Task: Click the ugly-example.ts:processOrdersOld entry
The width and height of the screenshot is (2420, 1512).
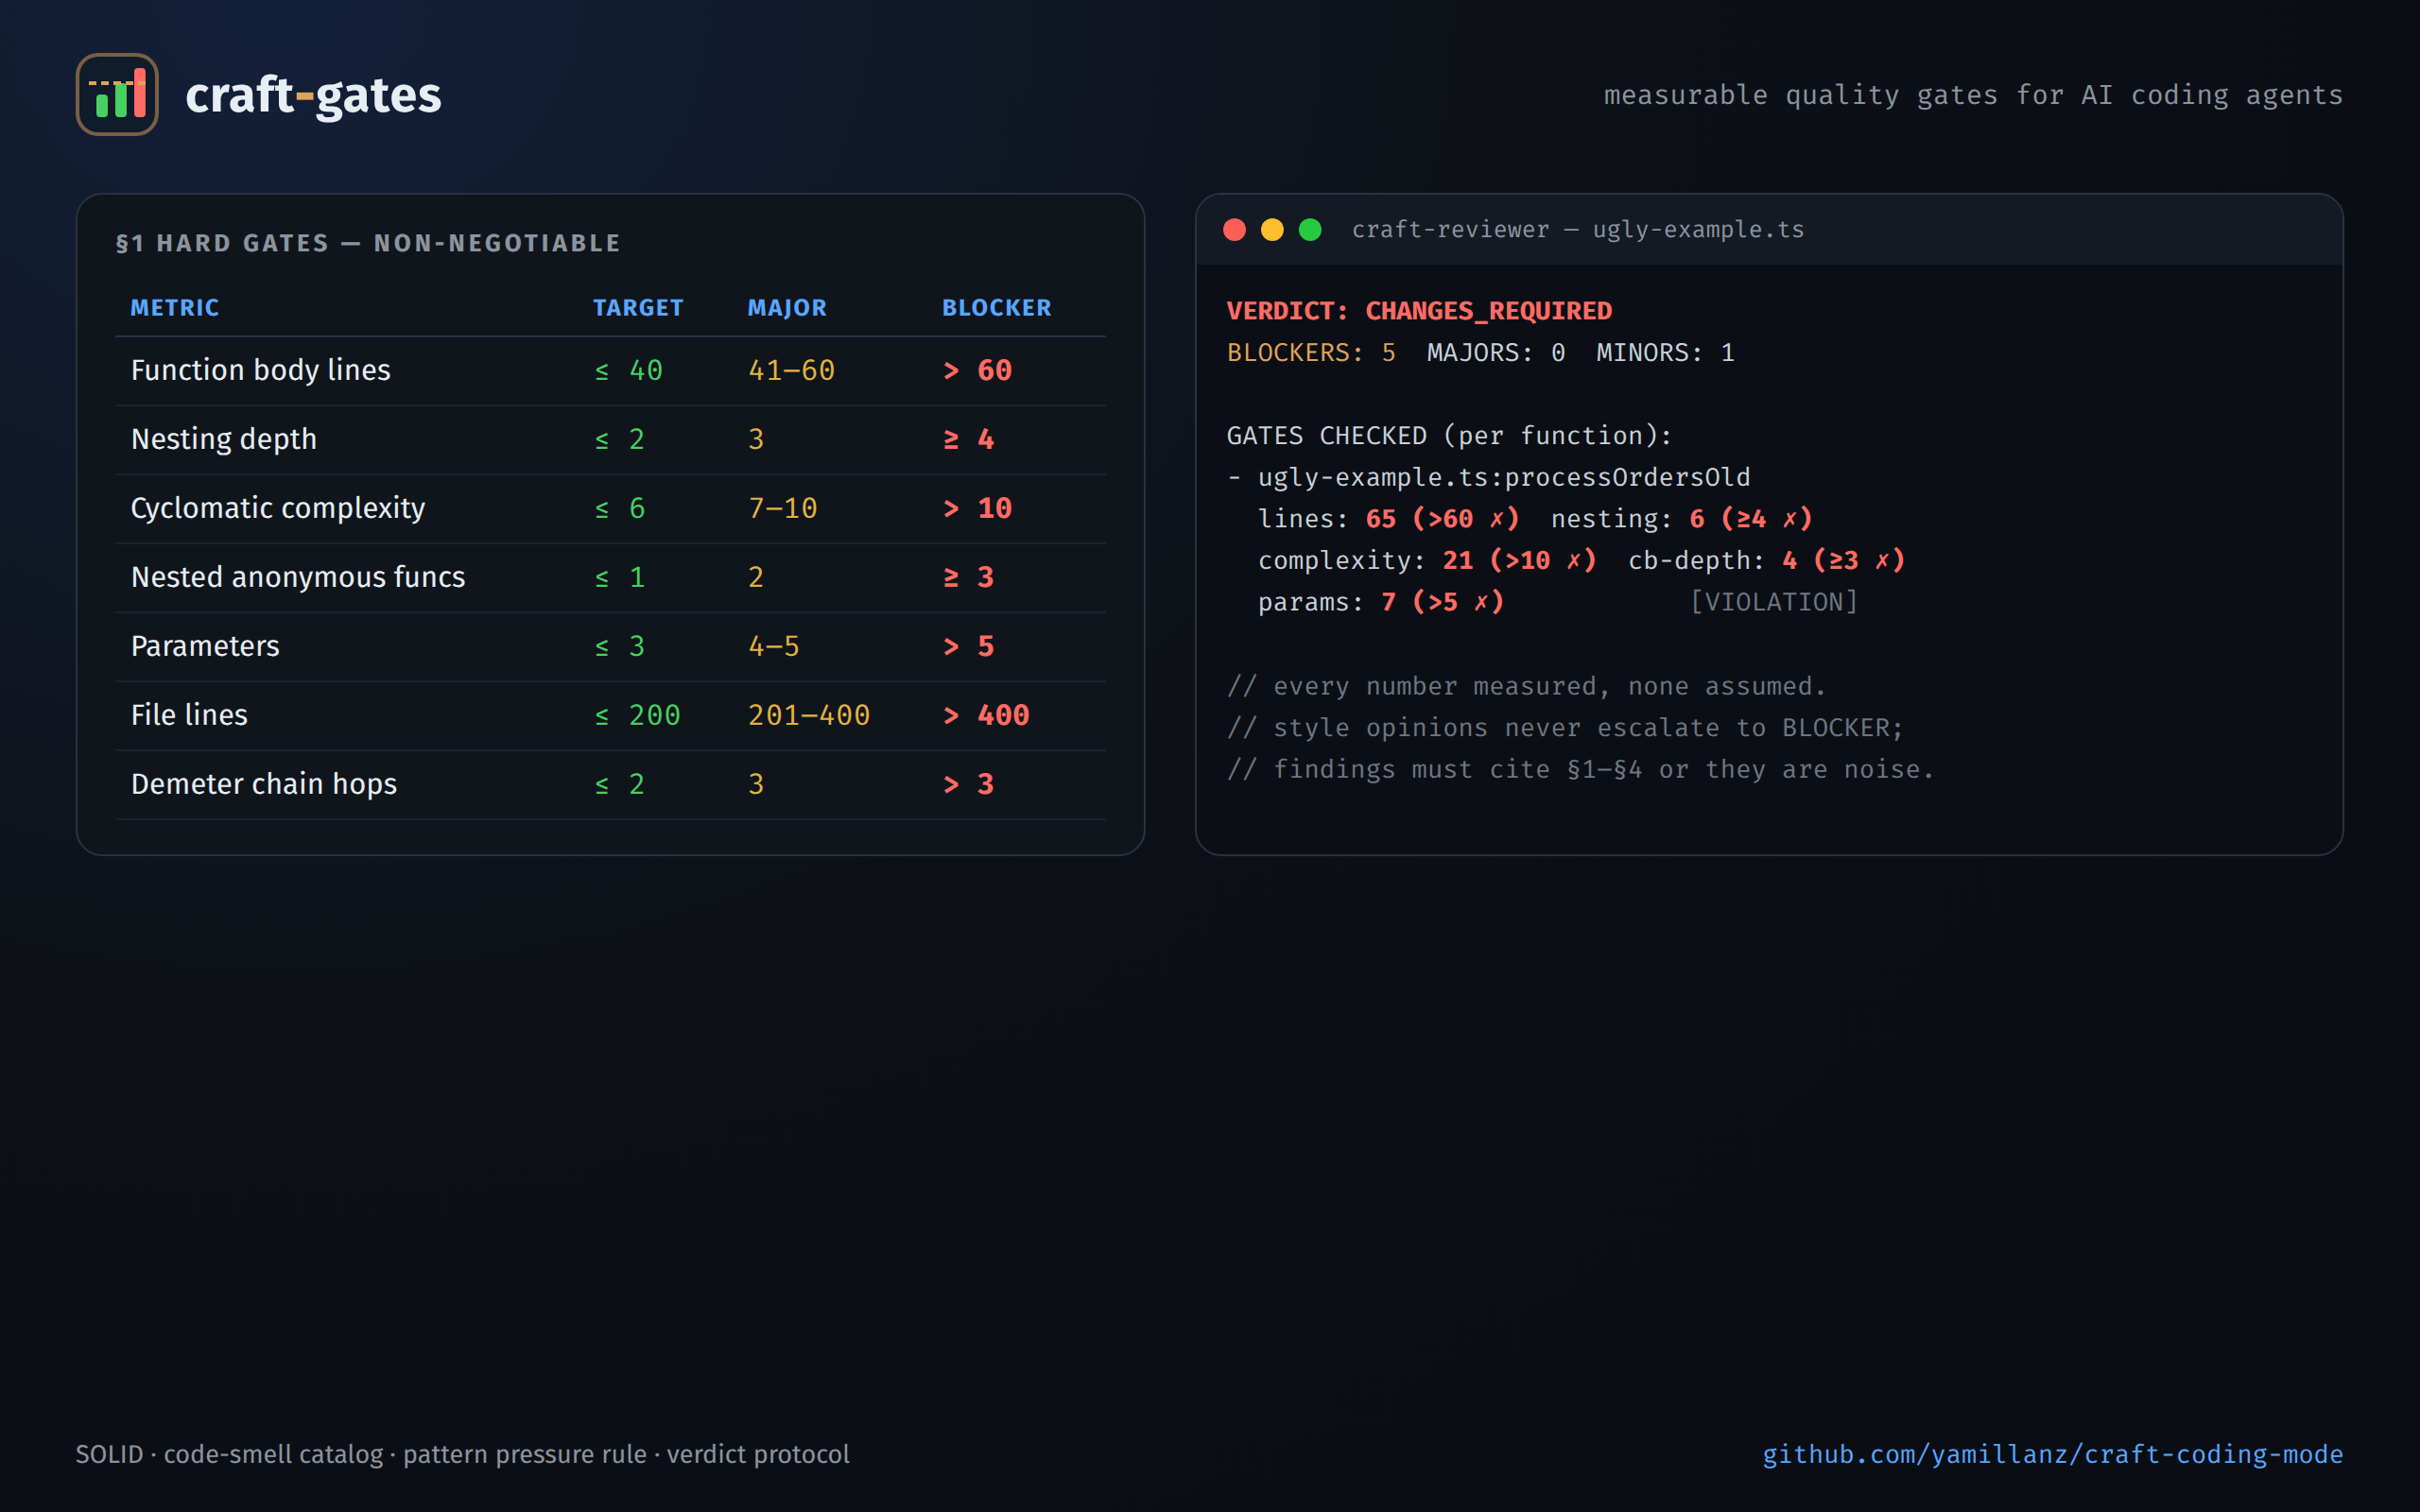Action: pos(1504,478)
